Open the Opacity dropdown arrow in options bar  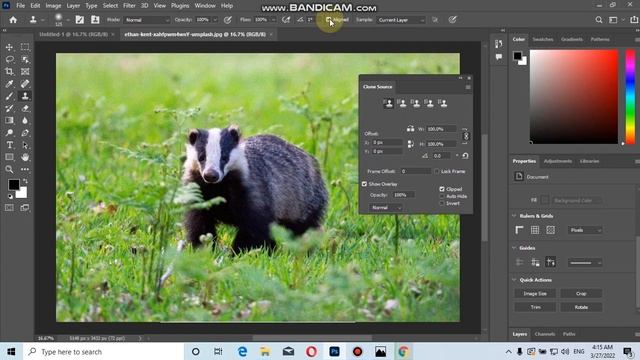tap(215, 20)
